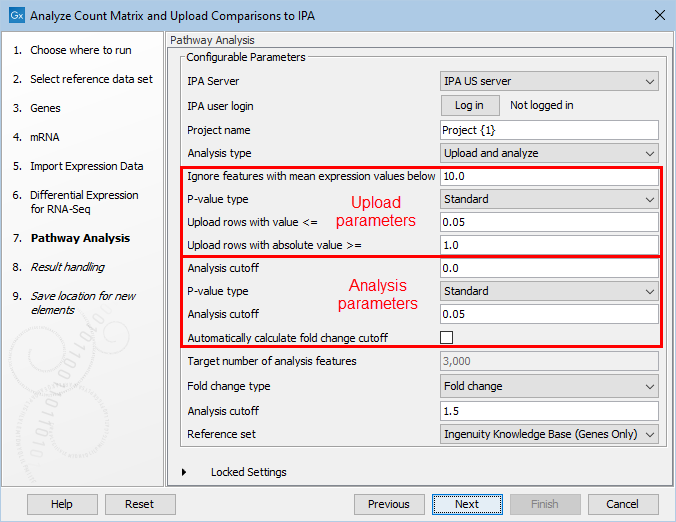This screenshot has width=676, height=522.
Task: Open the Analysis type dropdown
Action: [x=549, y=153]
